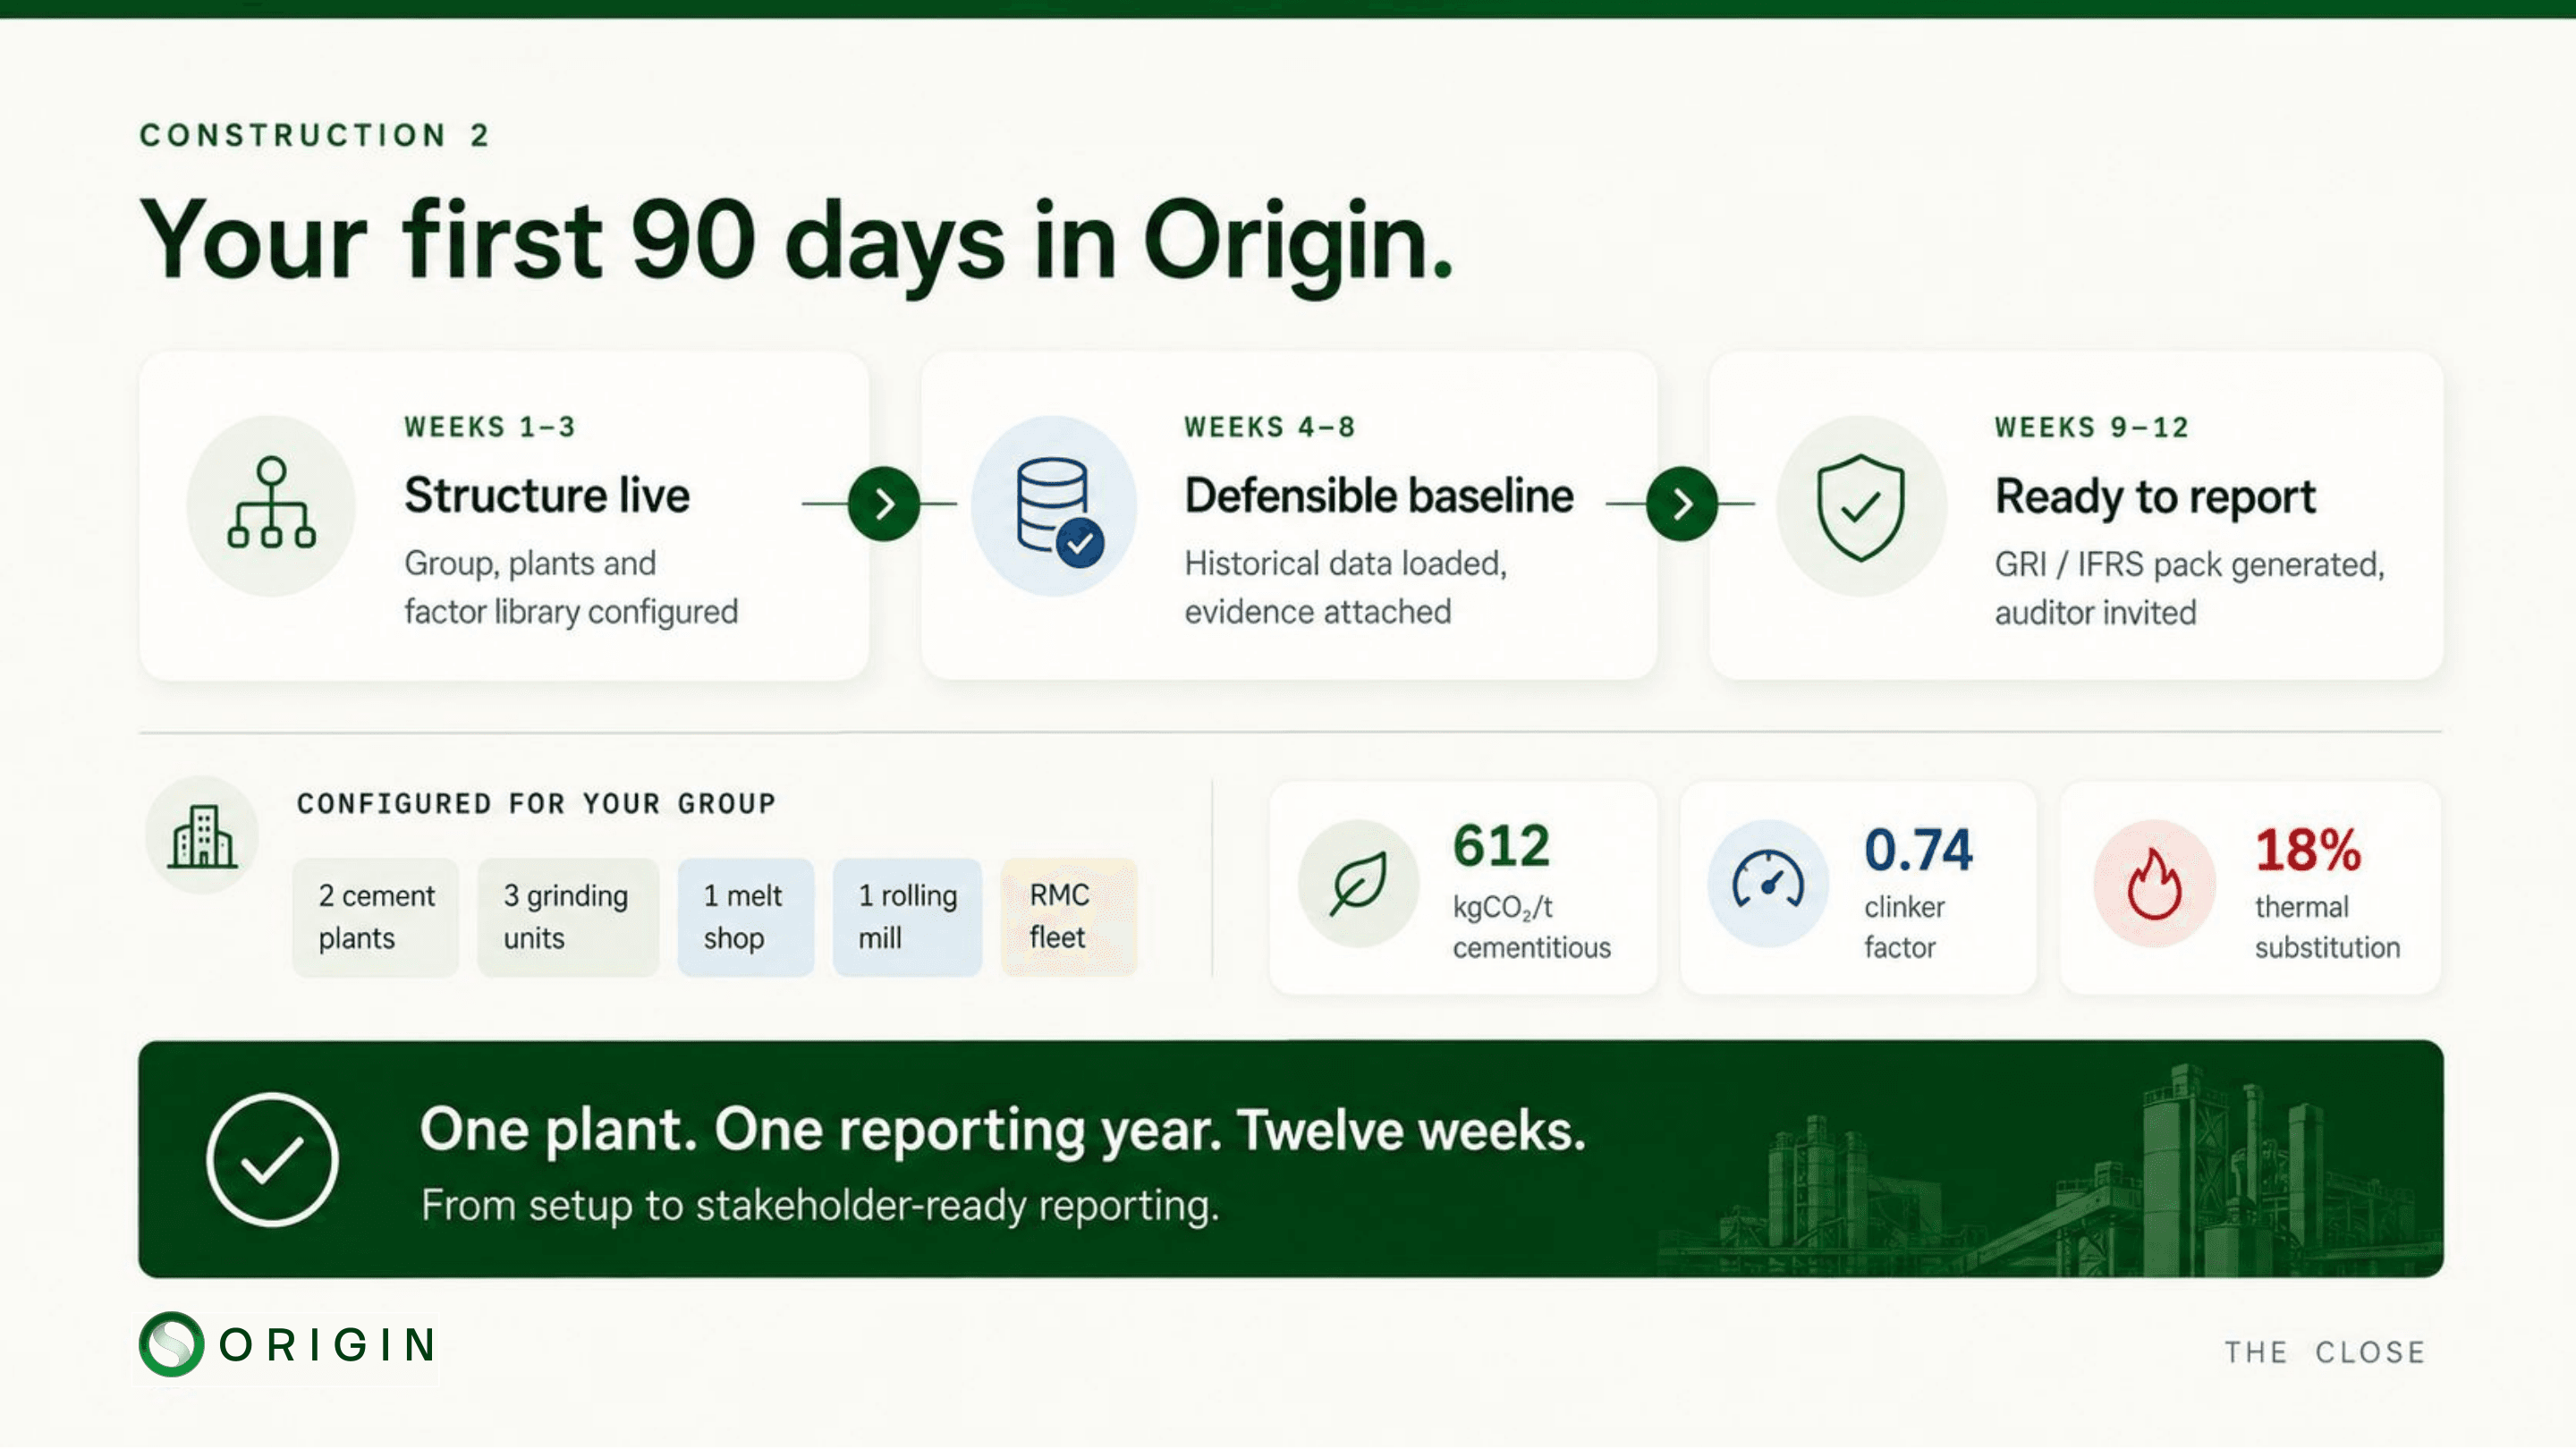The image size is (2576, 1449).
Task: Click the arrow after Defensible baseline
Action: (1682, 504)
